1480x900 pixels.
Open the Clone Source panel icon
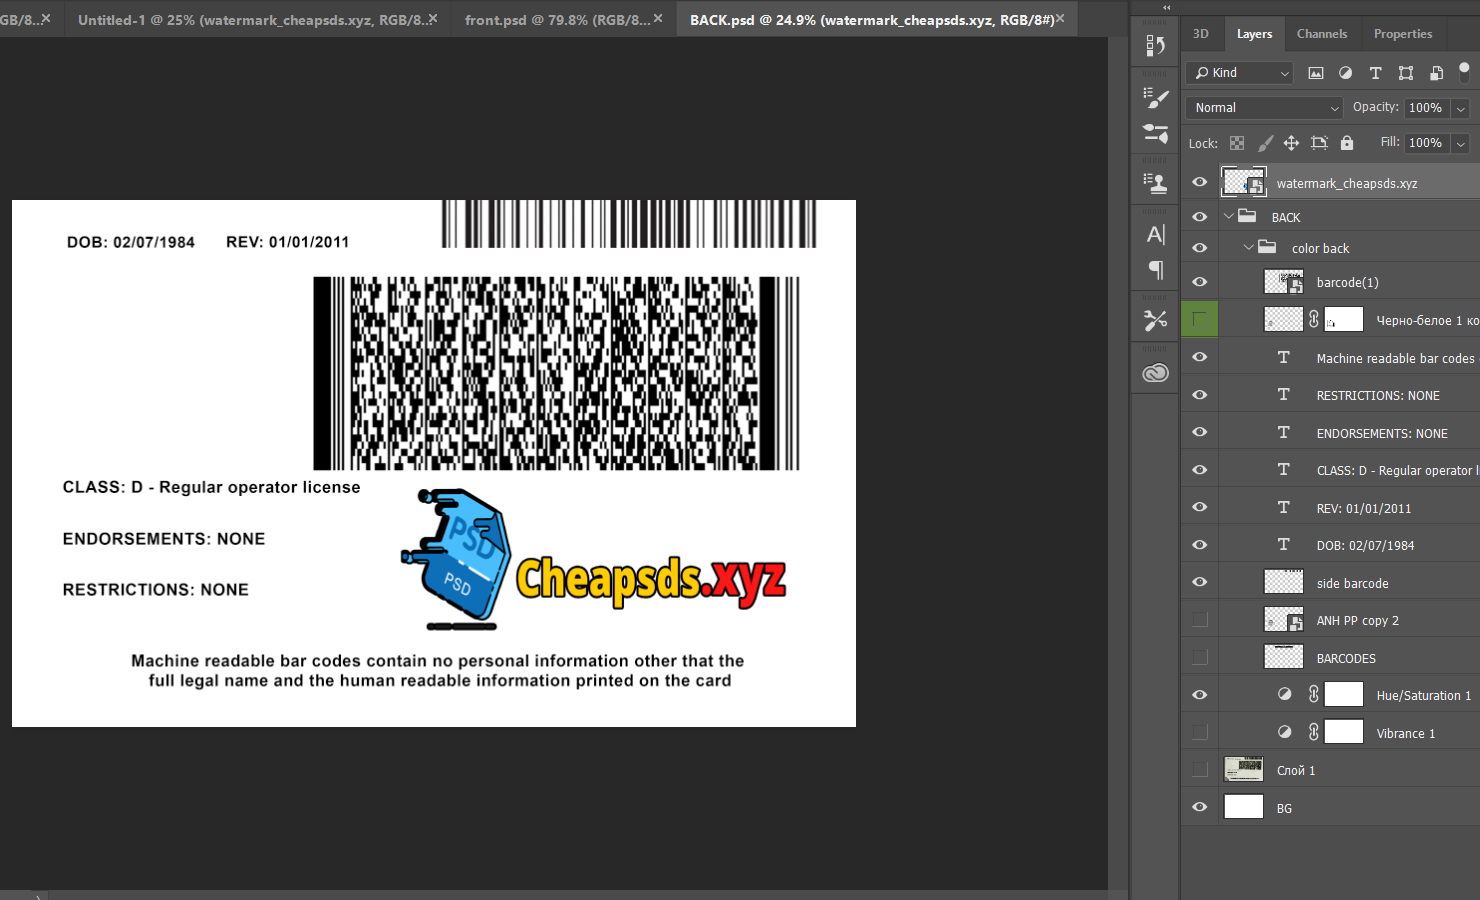(1155, 183)
